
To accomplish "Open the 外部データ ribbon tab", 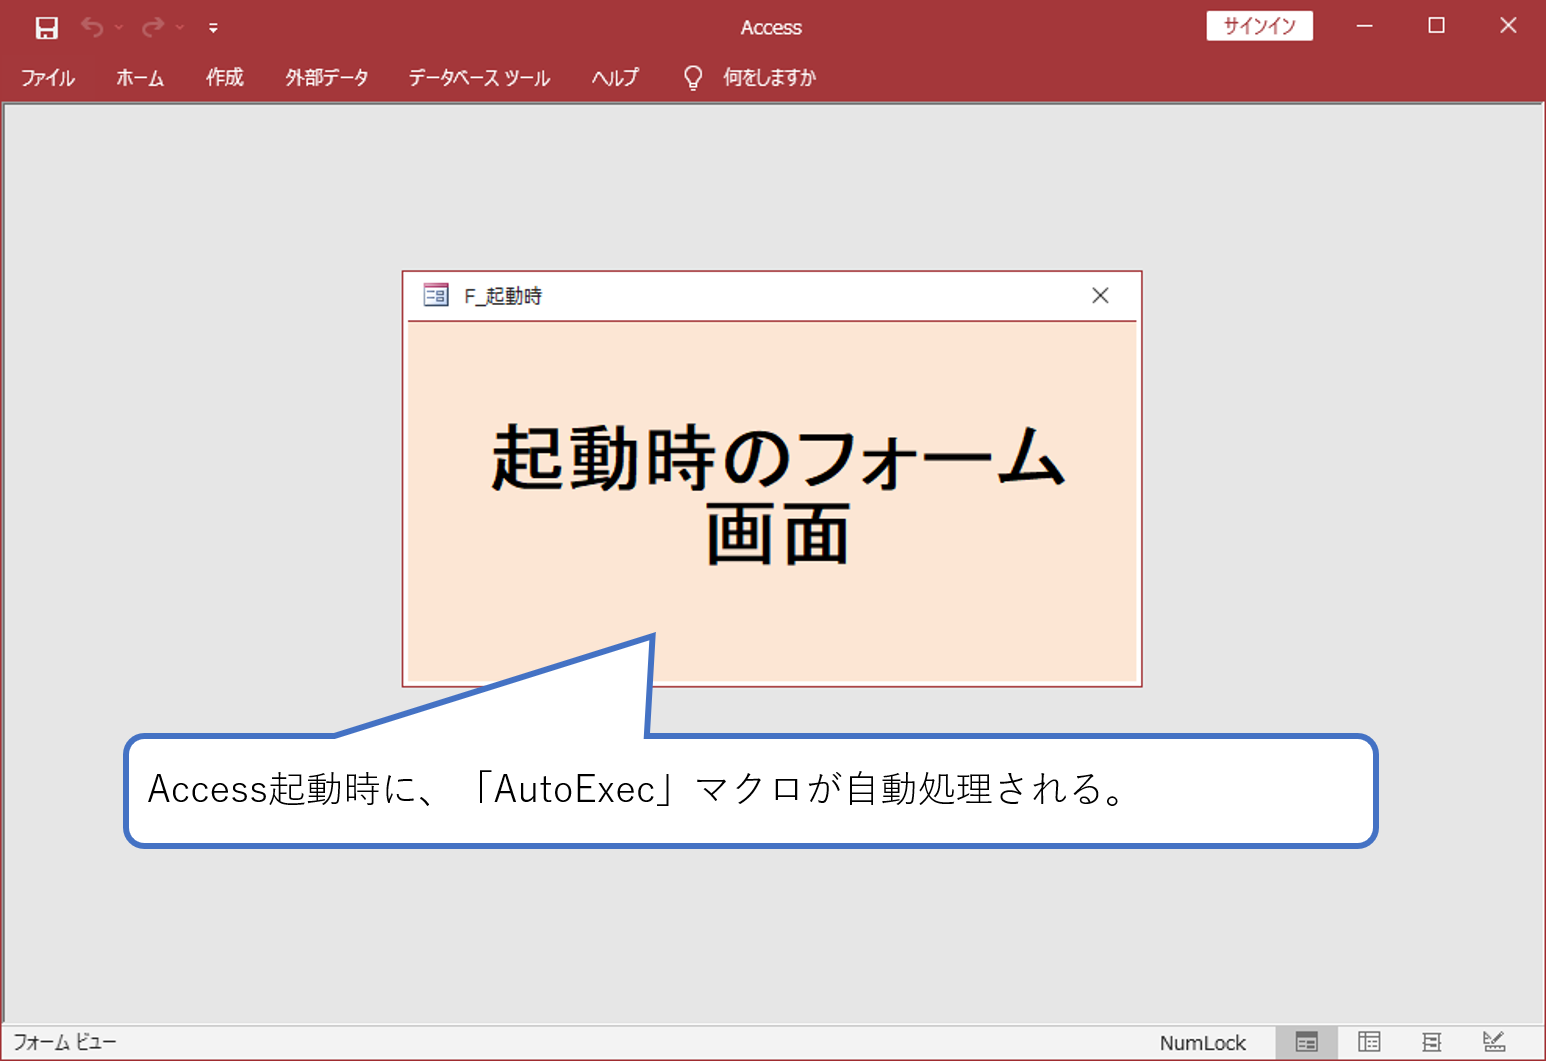I will [x=327, y=77].
